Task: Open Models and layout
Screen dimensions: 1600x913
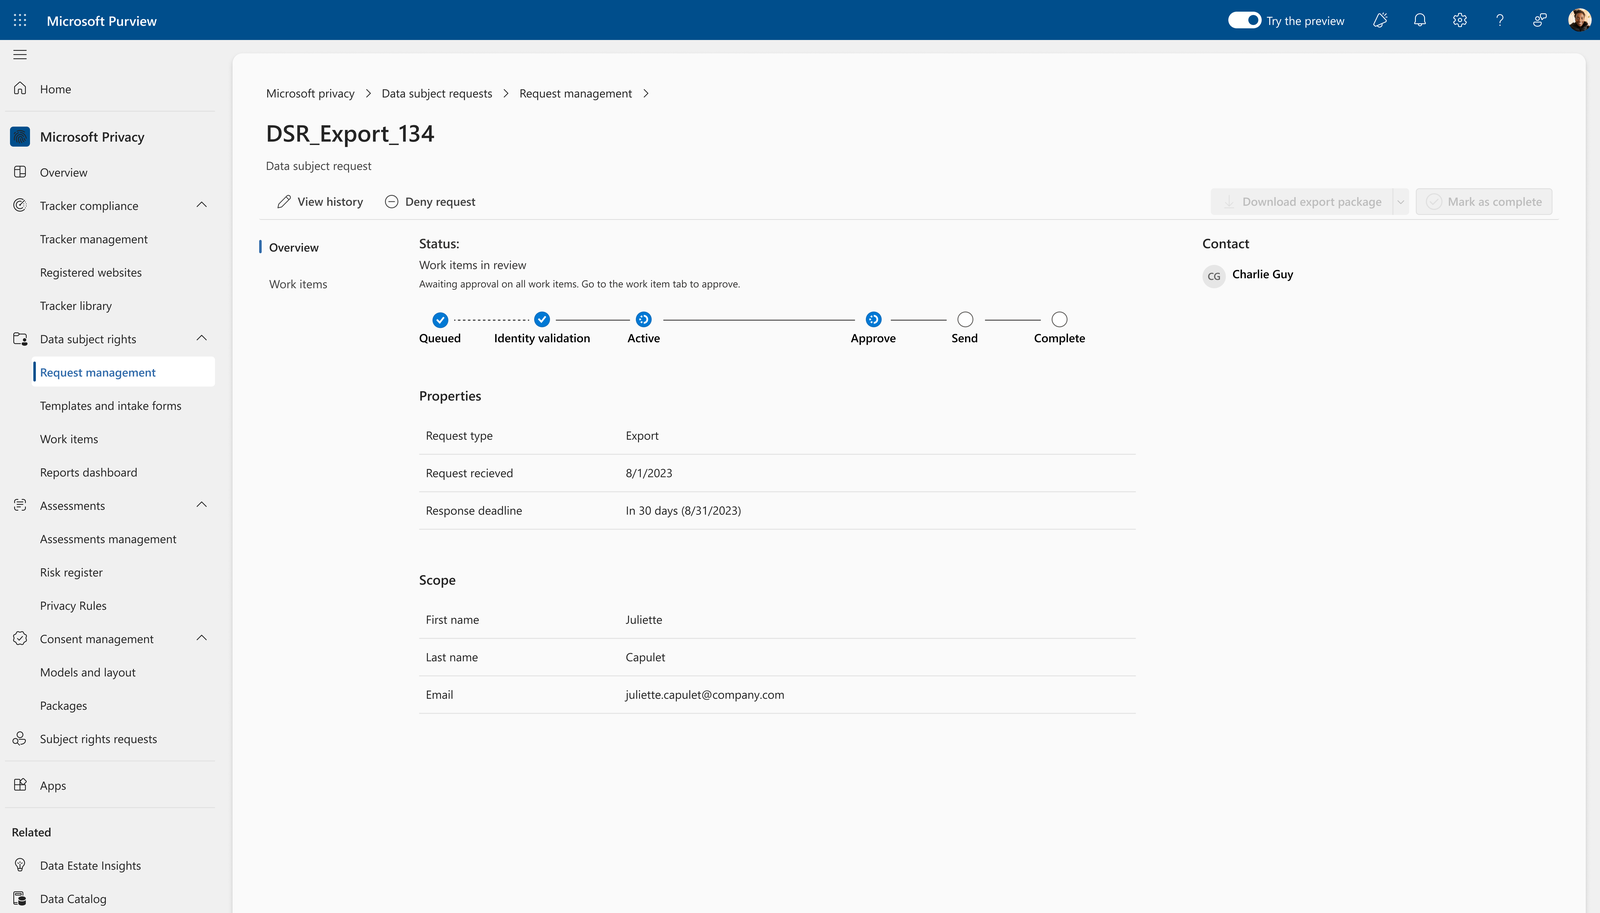Action: pyautogui.click(x=88, y=672)
